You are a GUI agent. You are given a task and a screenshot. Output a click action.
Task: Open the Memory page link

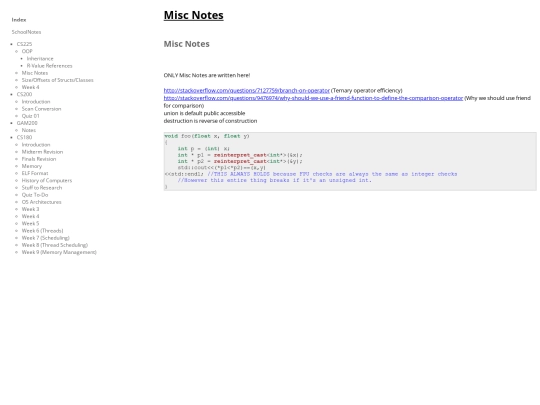pyautogui.click(x=32, y=166)
